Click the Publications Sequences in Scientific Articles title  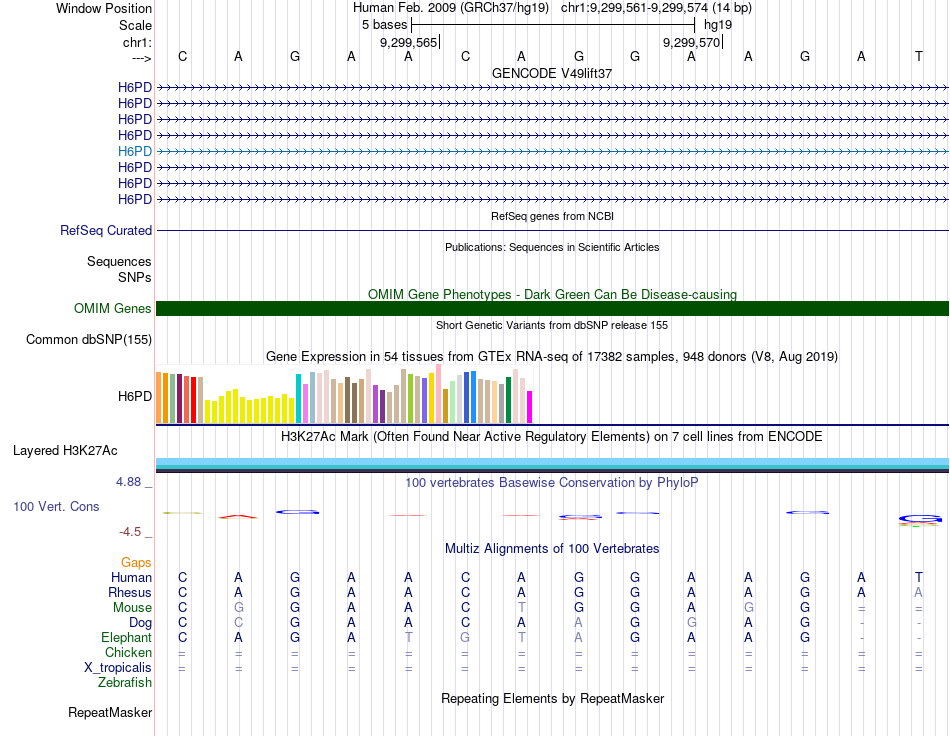click(x=552, y=247)
